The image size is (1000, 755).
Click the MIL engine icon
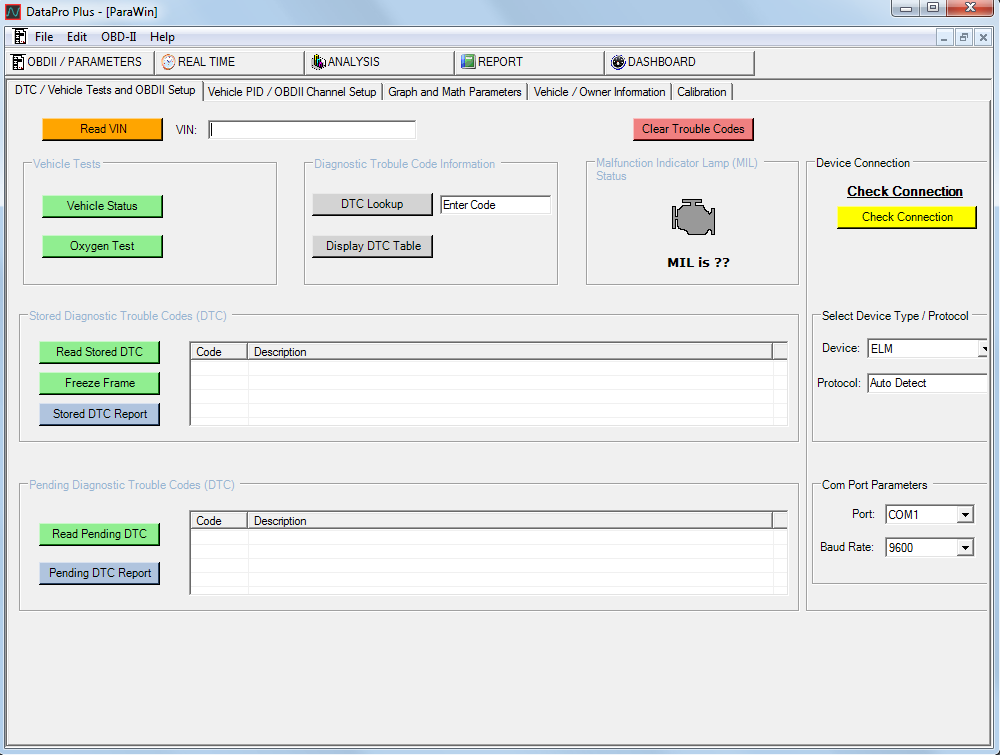coord(692,219)
